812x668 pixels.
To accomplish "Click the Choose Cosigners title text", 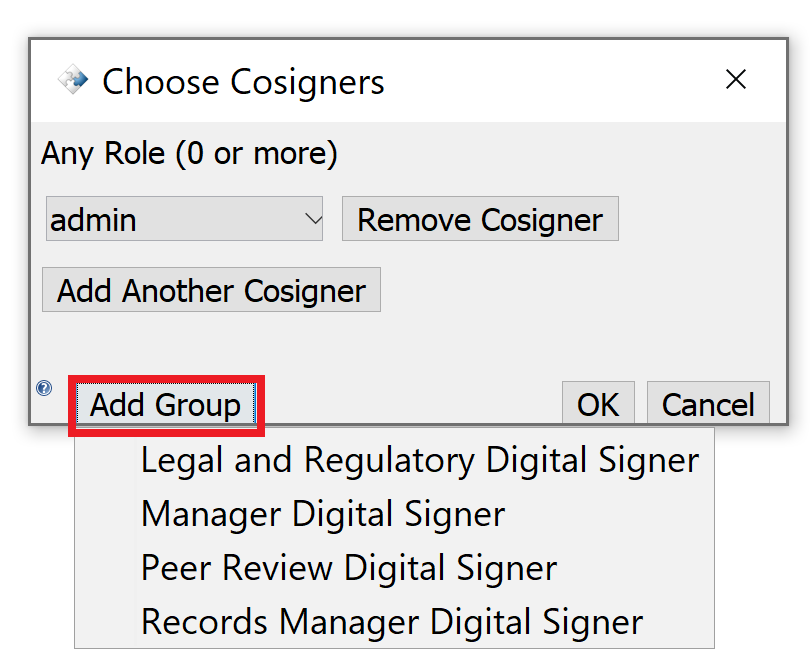I will pyautogui.click(x=243, y=82).
